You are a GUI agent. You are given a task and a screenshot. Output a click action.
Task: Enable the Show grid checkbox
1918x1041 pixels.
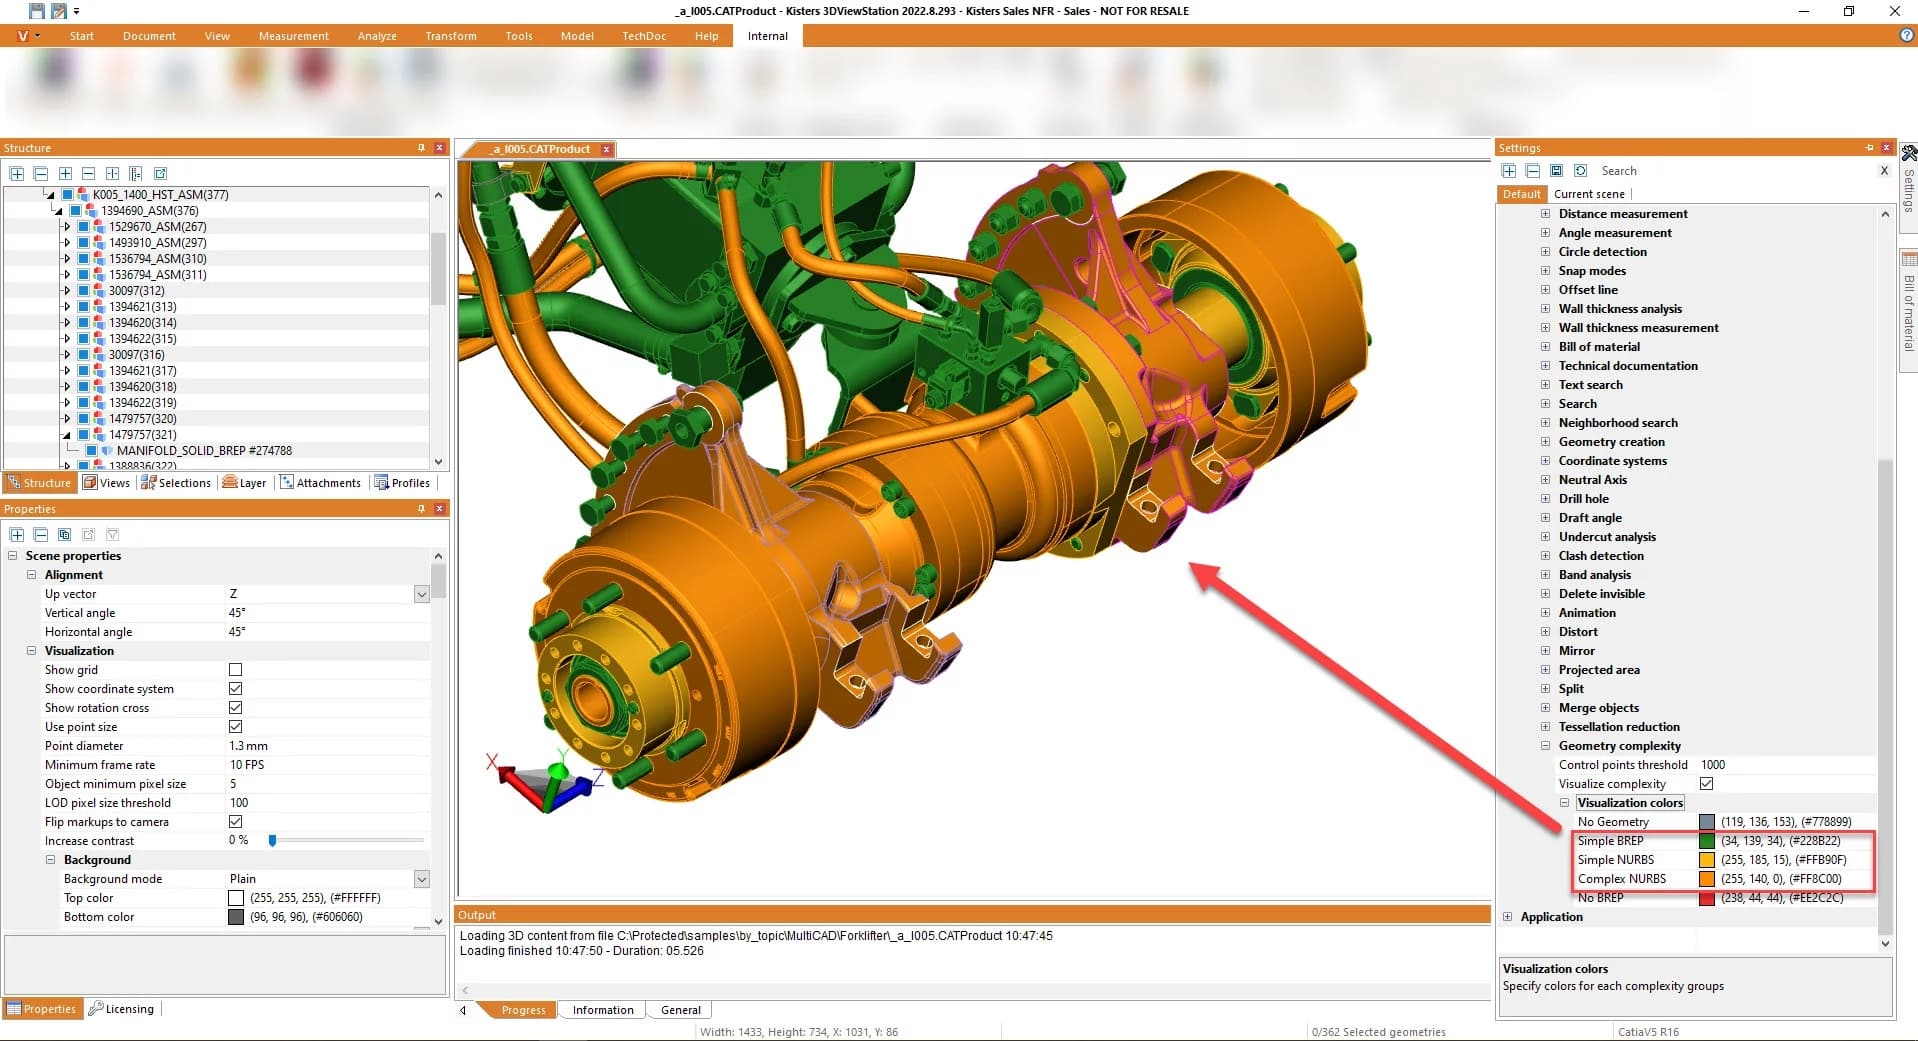(236, 670)
